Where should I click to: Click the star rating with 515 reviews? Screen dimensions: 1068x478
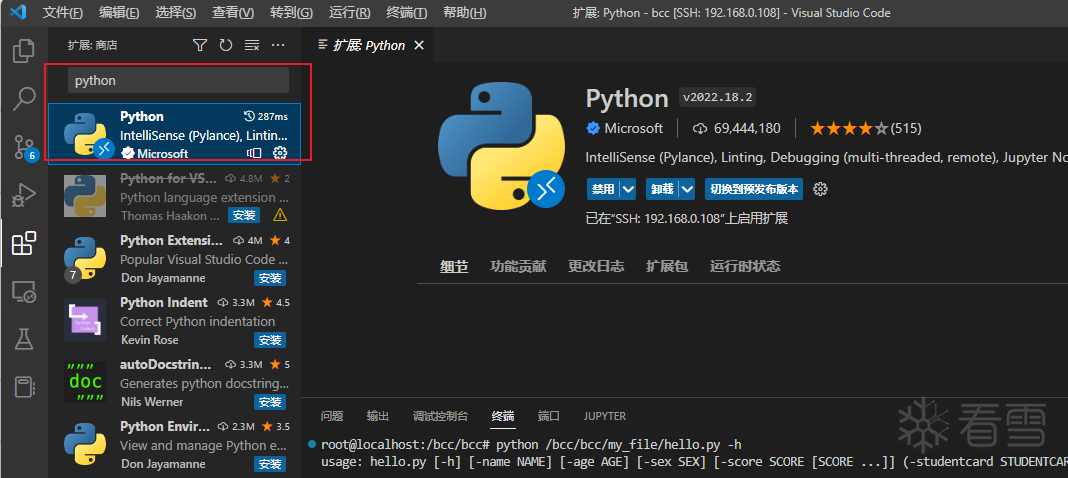pyautogui.click(x=865, y=128)
